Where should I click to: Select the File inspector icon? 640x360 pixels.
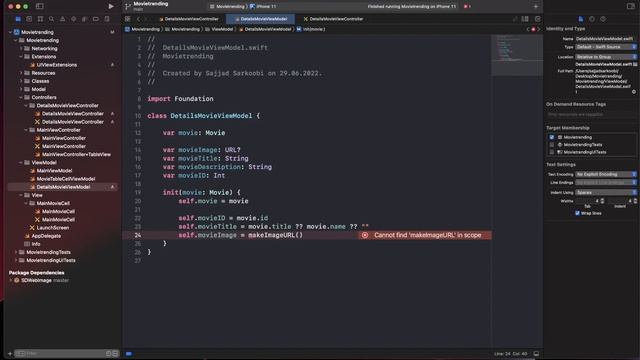[581, 19]
